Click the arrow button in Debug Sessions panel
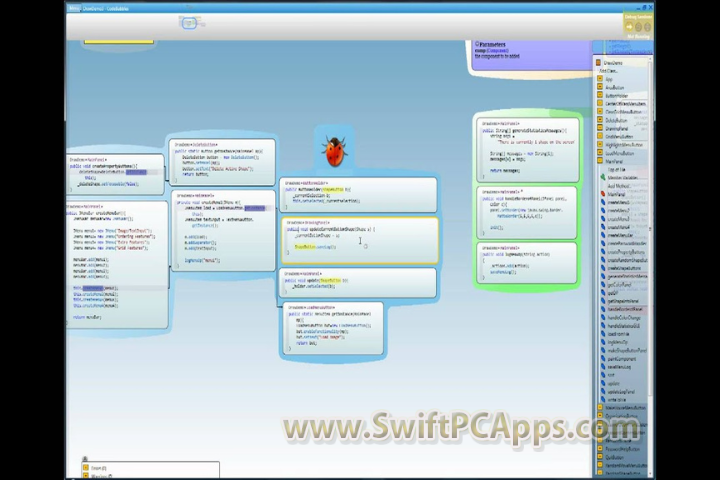This screenshot has width=720, height=480. click(630, 27)
